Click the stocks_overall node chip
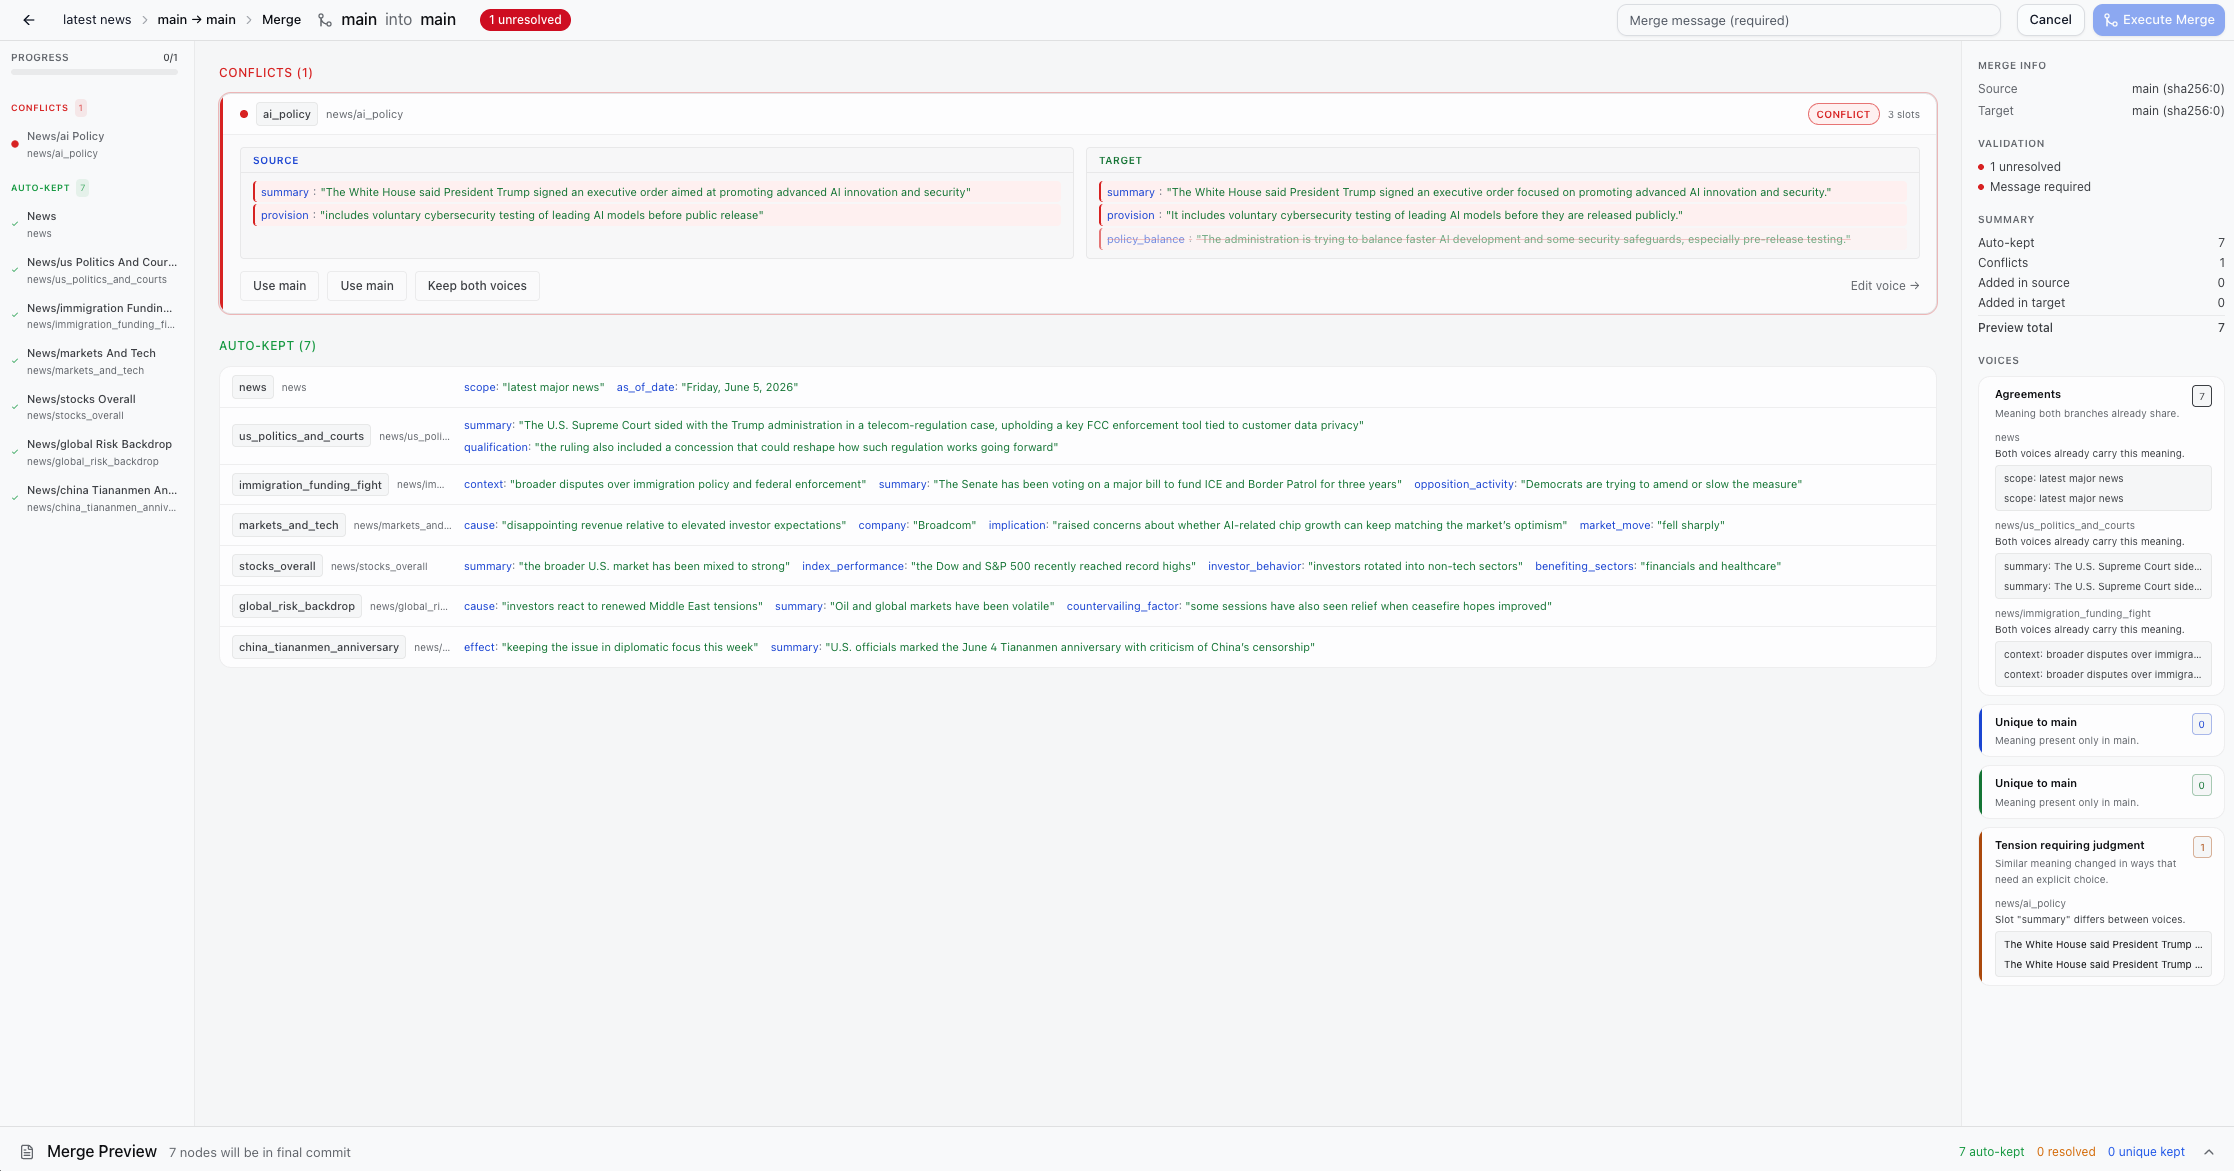2234x1171 pixels. click(277, 566)
